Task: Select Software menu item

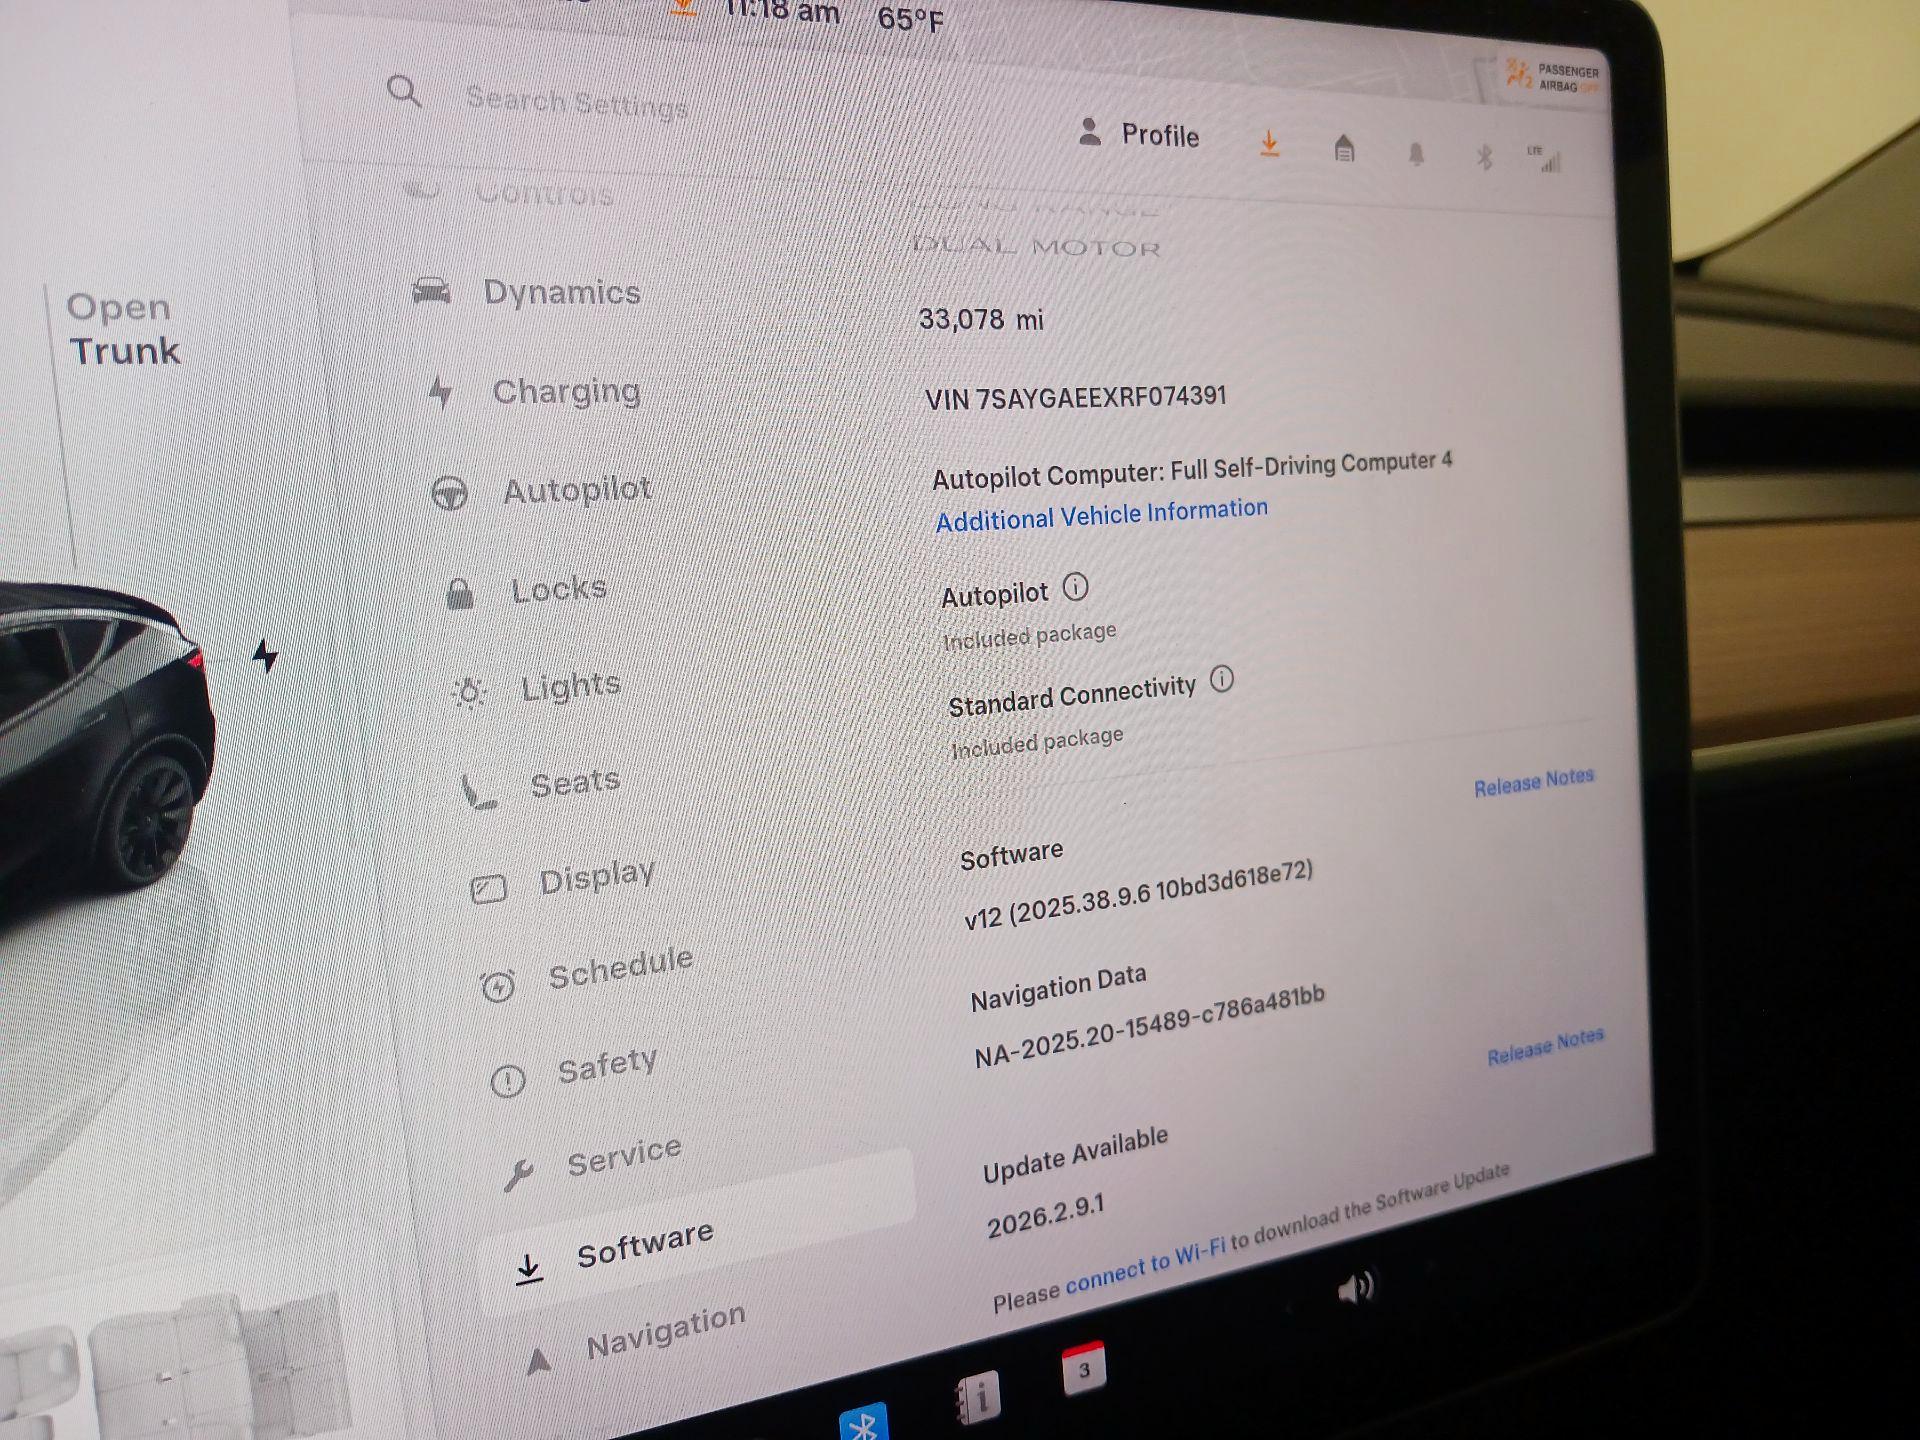Action: (x=644, y=1245)
